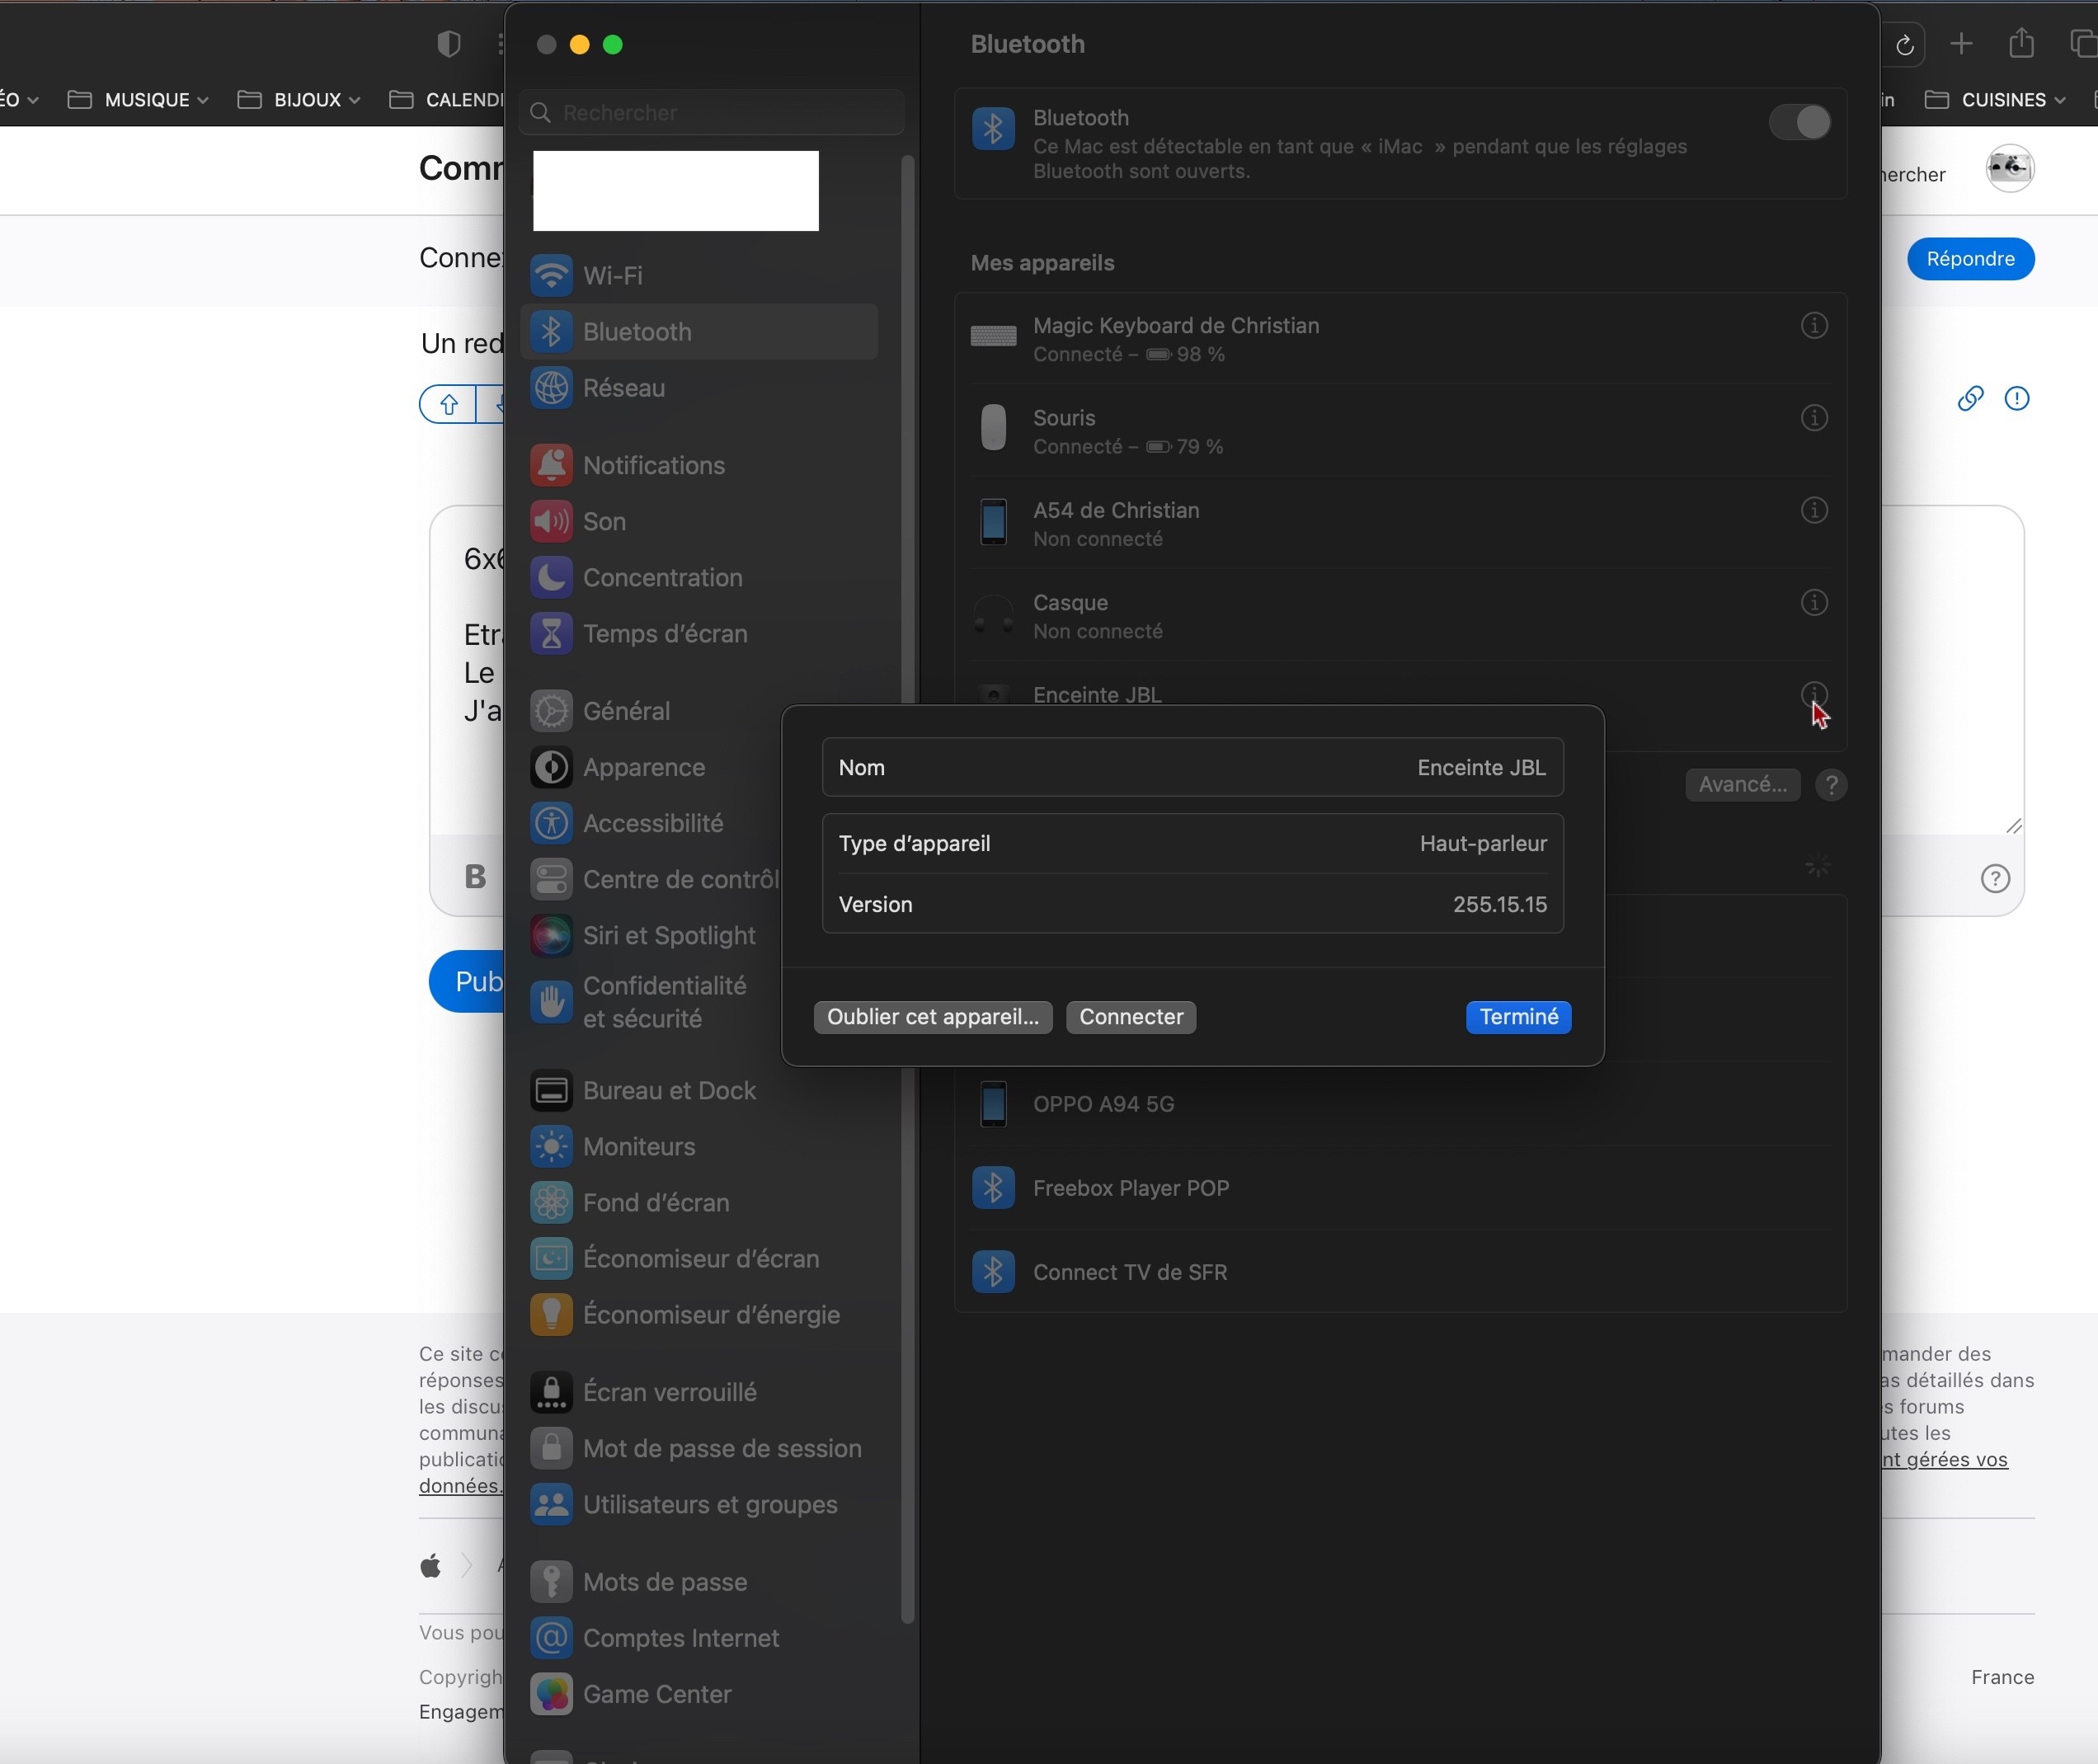The height and width of the screenshot is (1764, 2098).
Task: Select Moniteurs in settings sidebar
Action: [x=638, y=1146]
